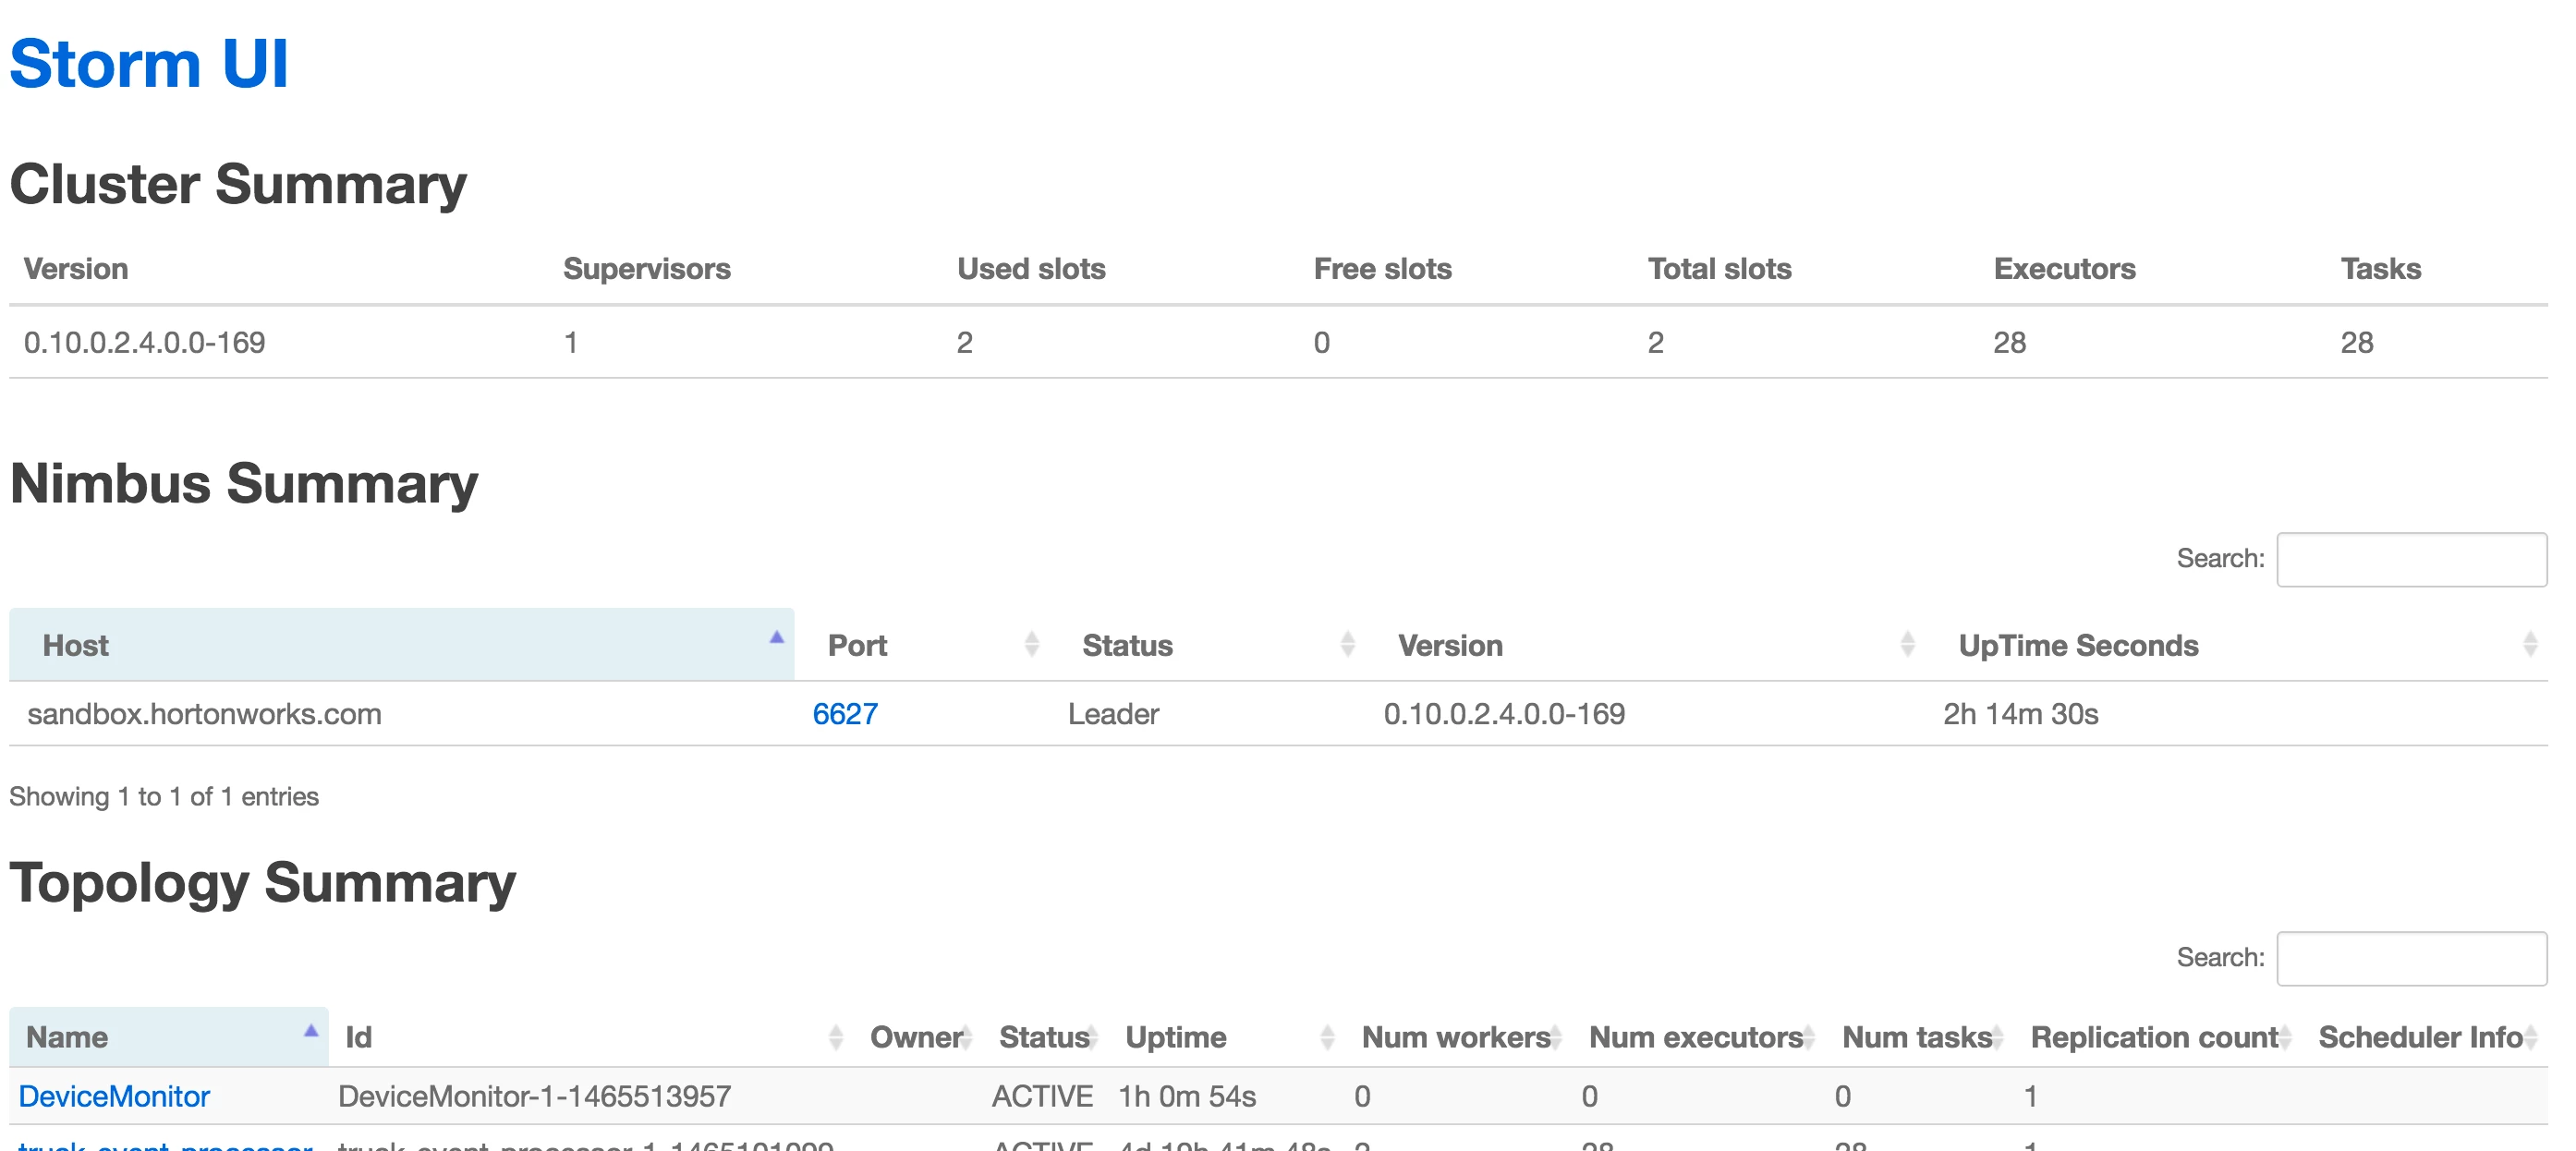This screenshot has width=2576, height=1151.
Task: Sort Nimbus Version column via its arrows
Action: click(1907, 644)
